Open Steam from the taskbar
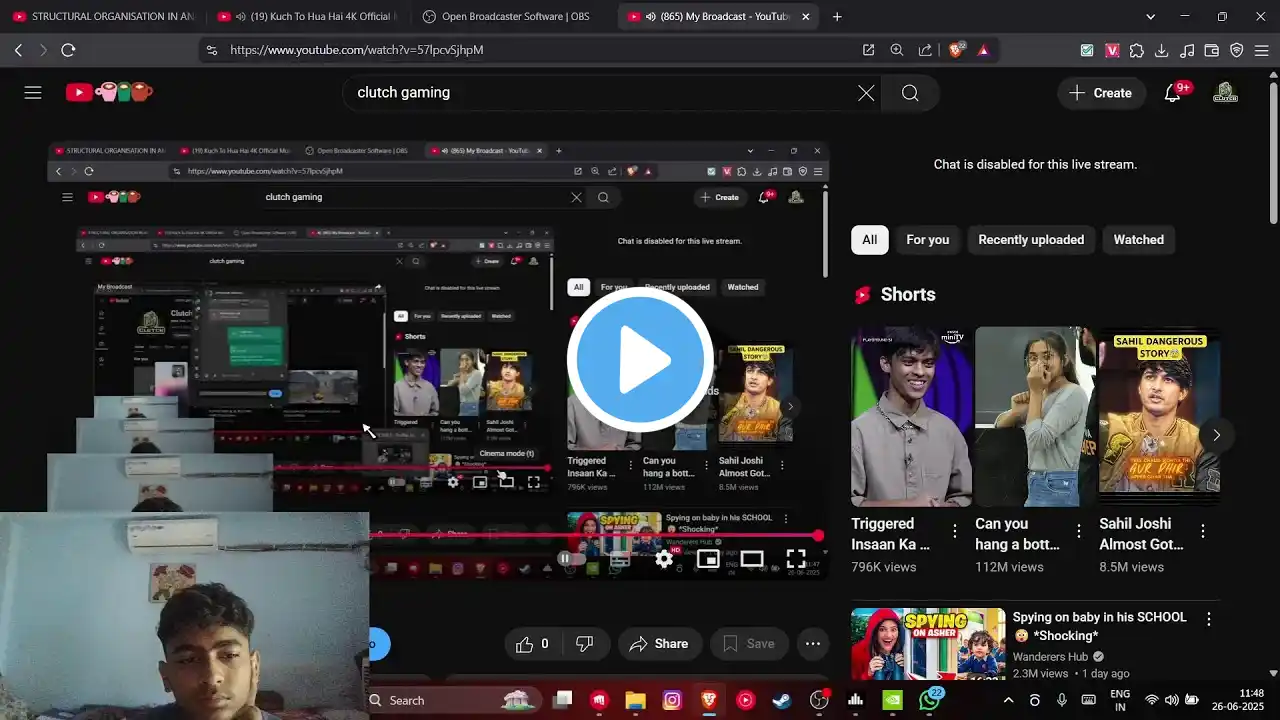1280x720 pixels. 781,701
